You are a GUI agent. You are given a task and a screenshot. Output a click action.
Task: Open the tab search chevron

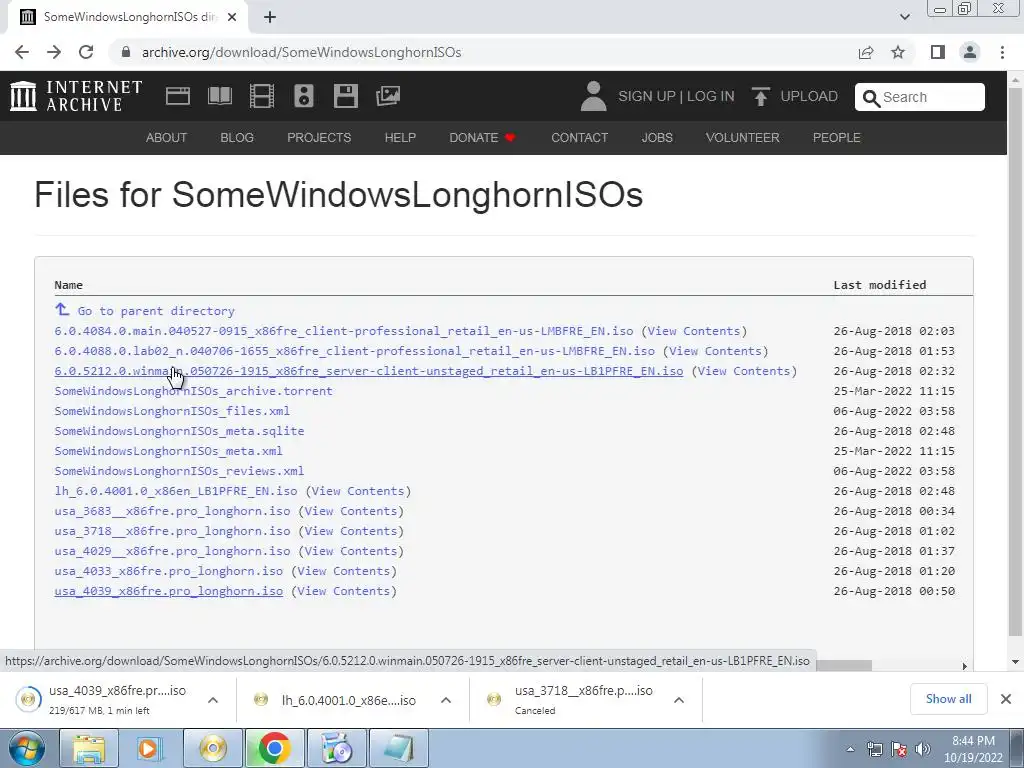click(x=904, y=17)
